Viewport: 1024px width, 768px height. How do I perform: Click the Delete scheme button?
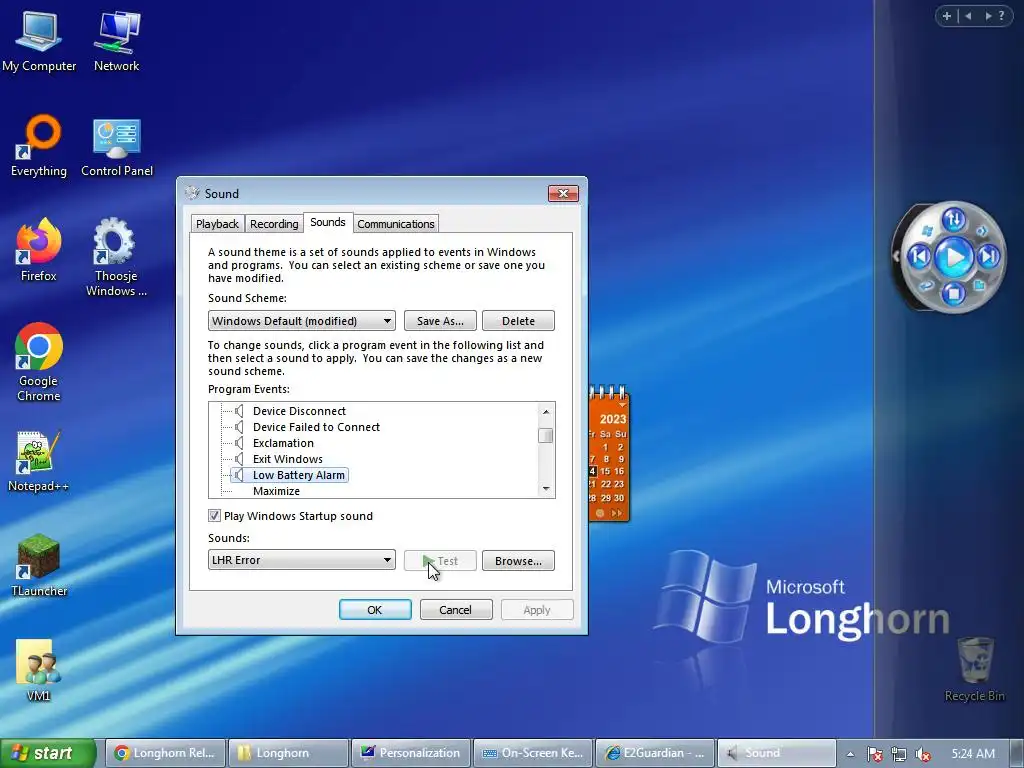518,321
